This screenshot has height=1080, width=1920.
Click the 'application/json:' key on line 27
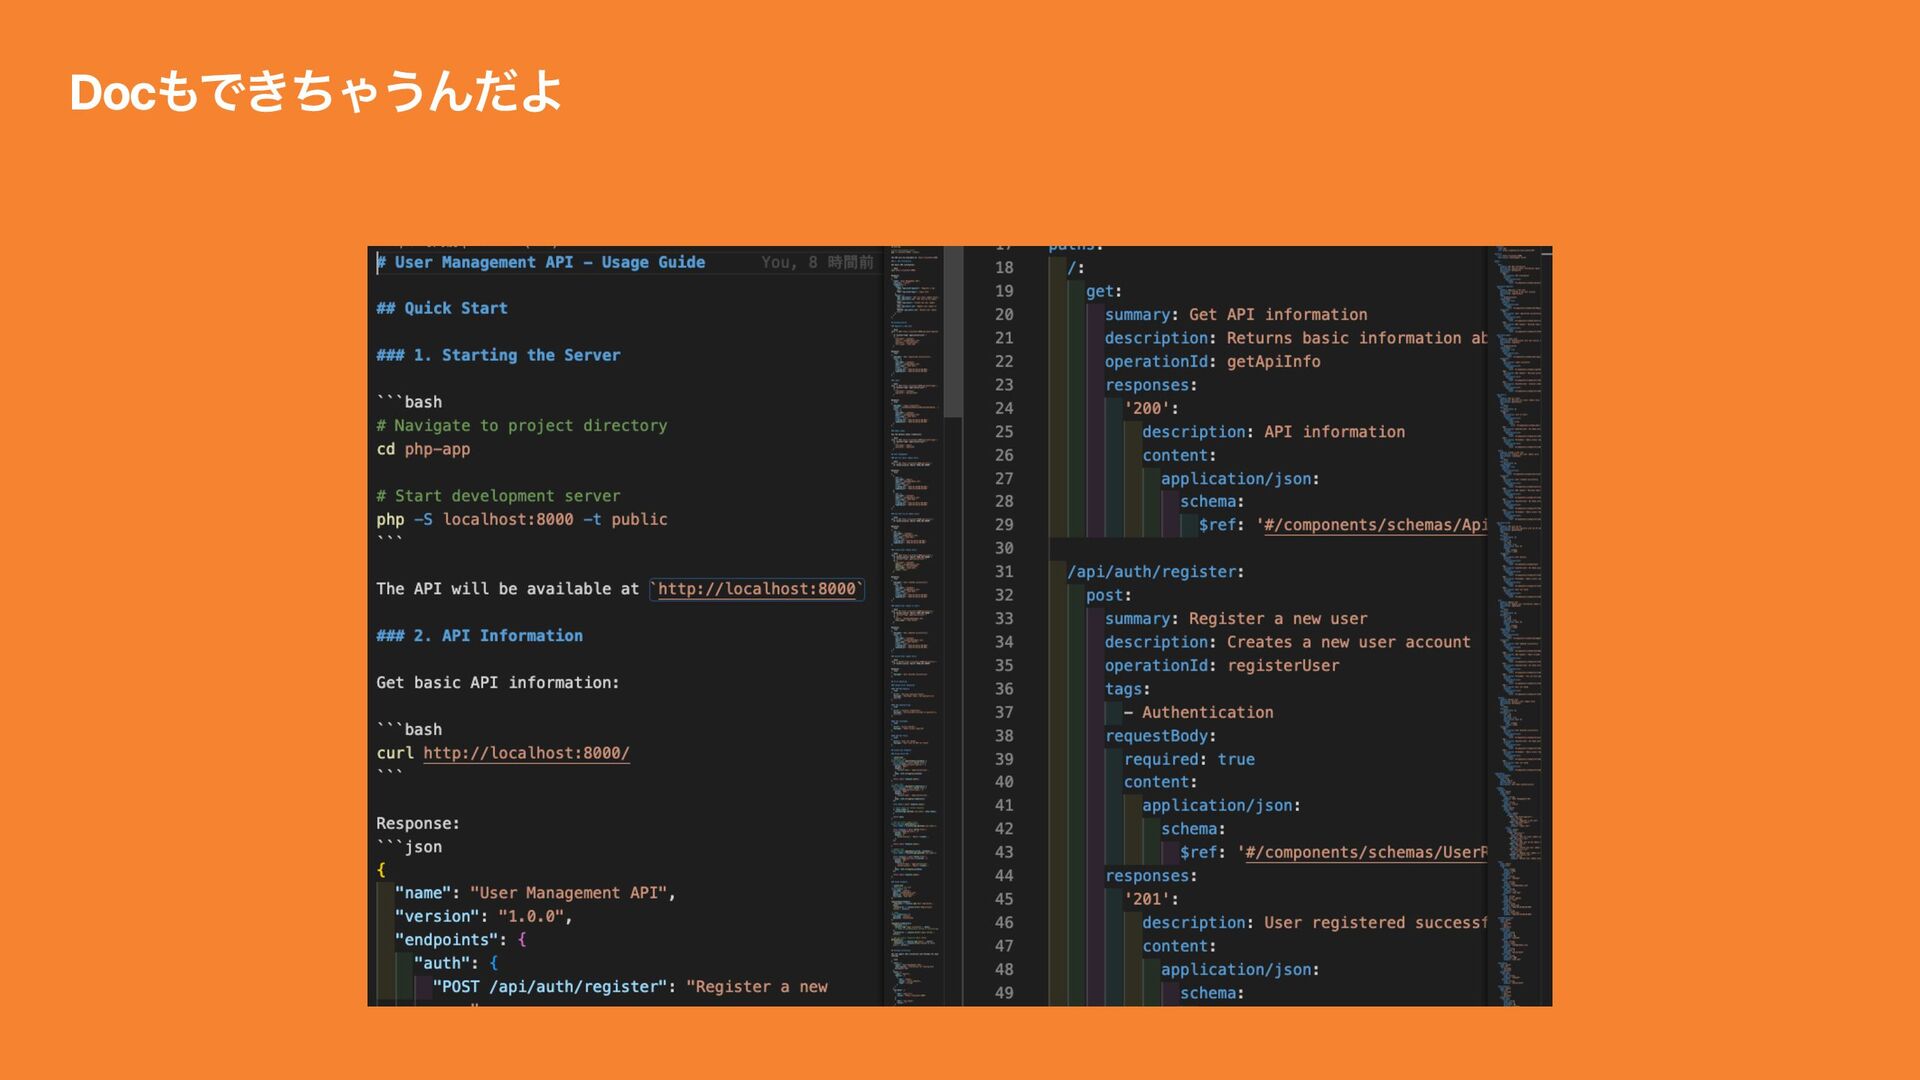coord(1240,479)
